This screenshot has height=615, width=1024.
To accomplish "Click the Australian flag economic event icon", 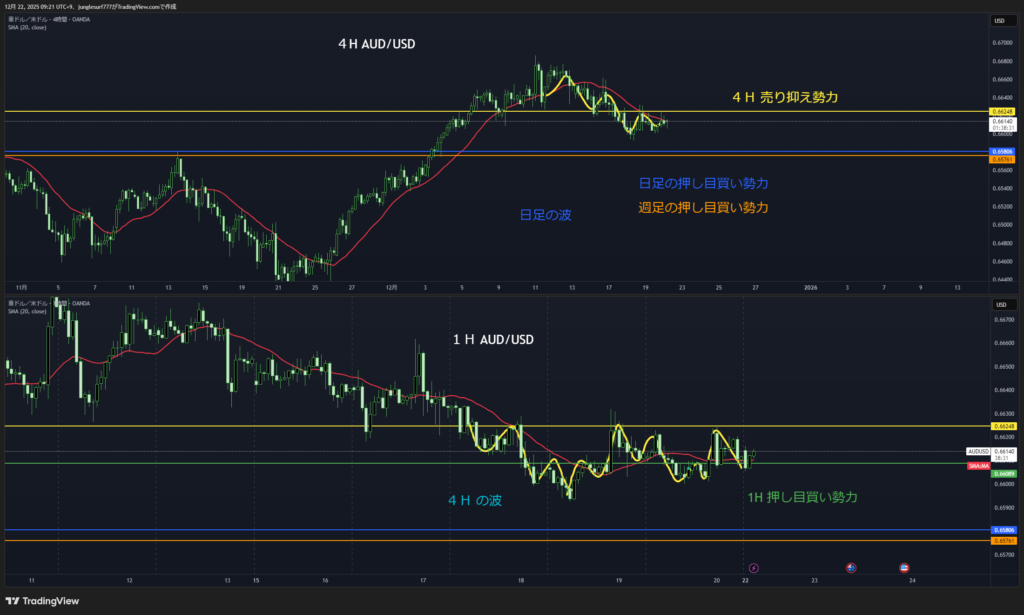I will coord(850,567).
